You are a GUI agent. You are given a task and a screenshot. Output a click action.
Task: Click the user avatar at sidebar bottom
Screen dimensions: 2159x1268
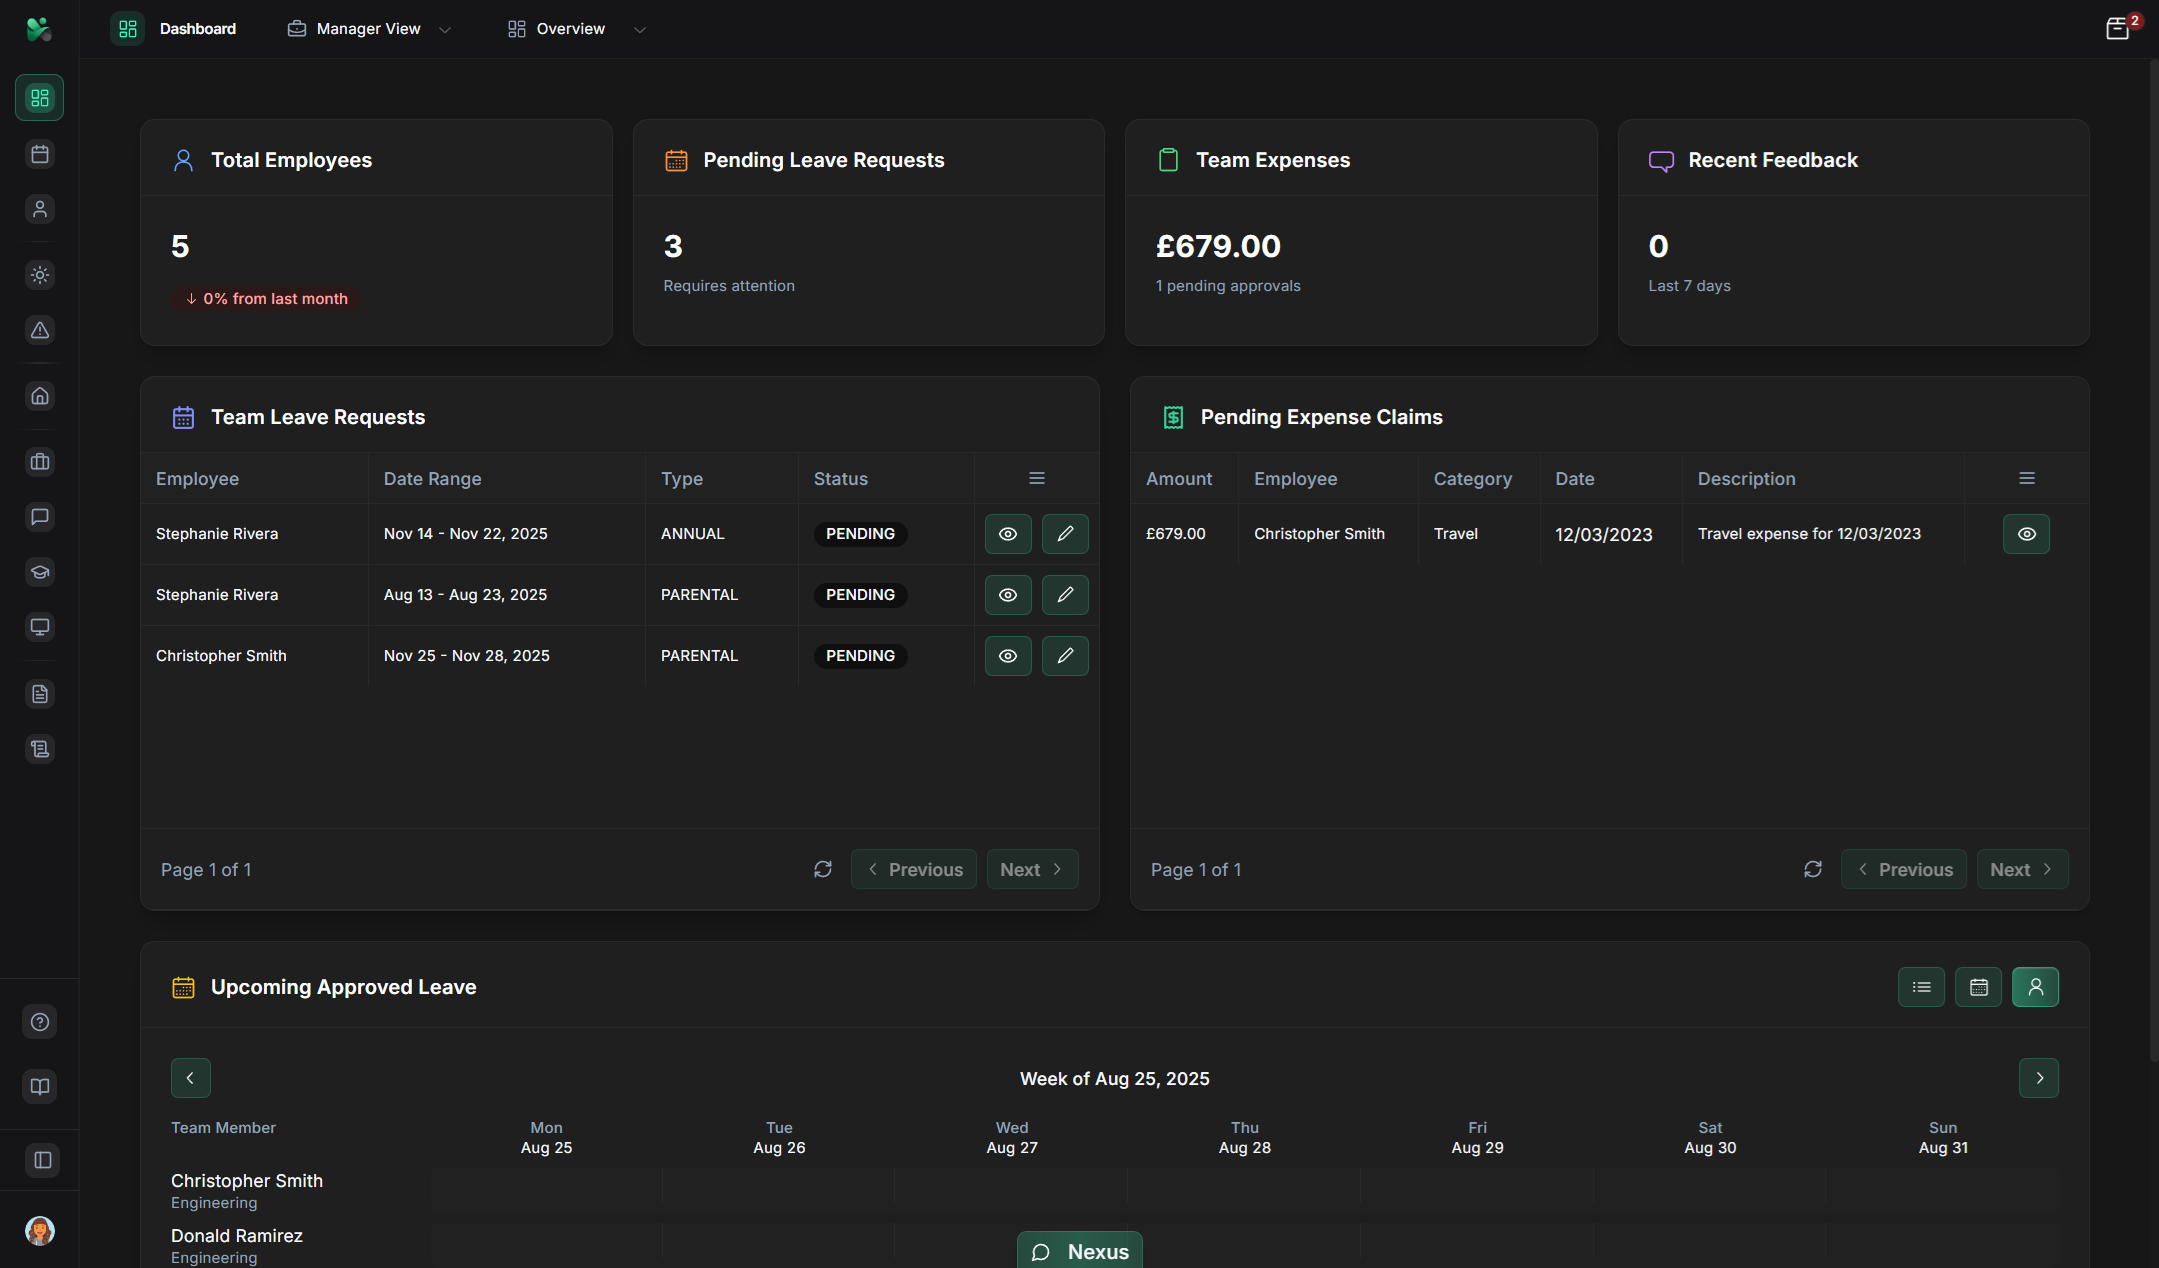point(39,1232)
